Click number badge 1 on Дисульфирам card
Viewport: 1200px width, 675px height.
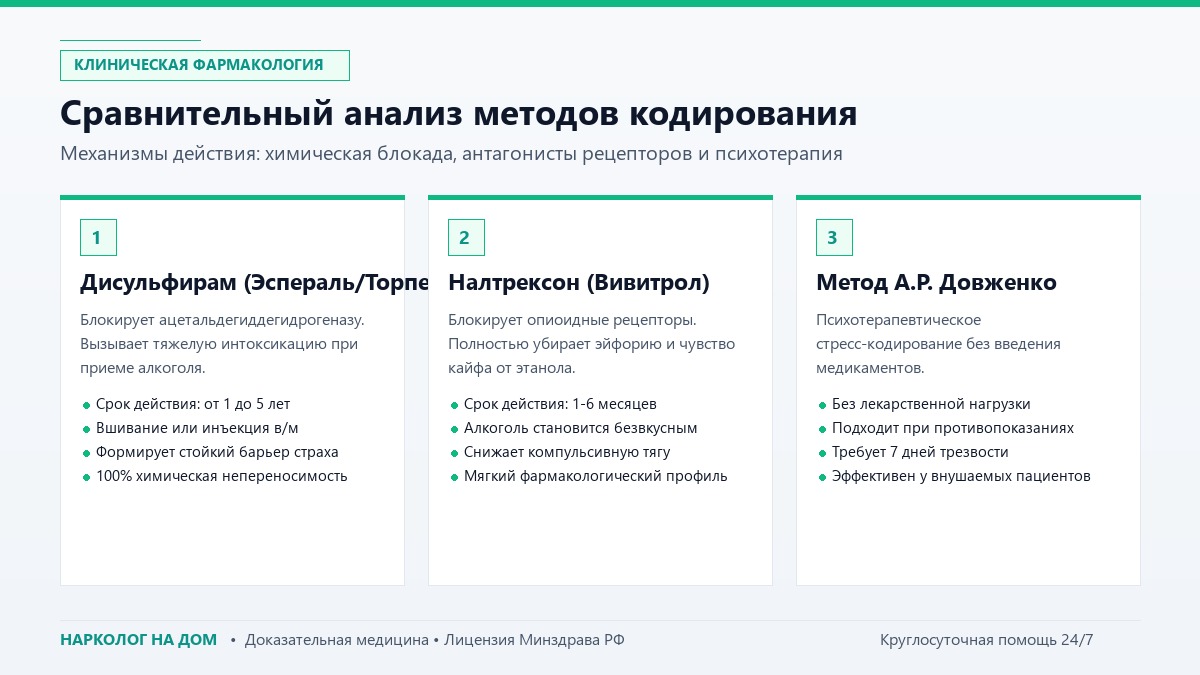click(x=98, y=238)
